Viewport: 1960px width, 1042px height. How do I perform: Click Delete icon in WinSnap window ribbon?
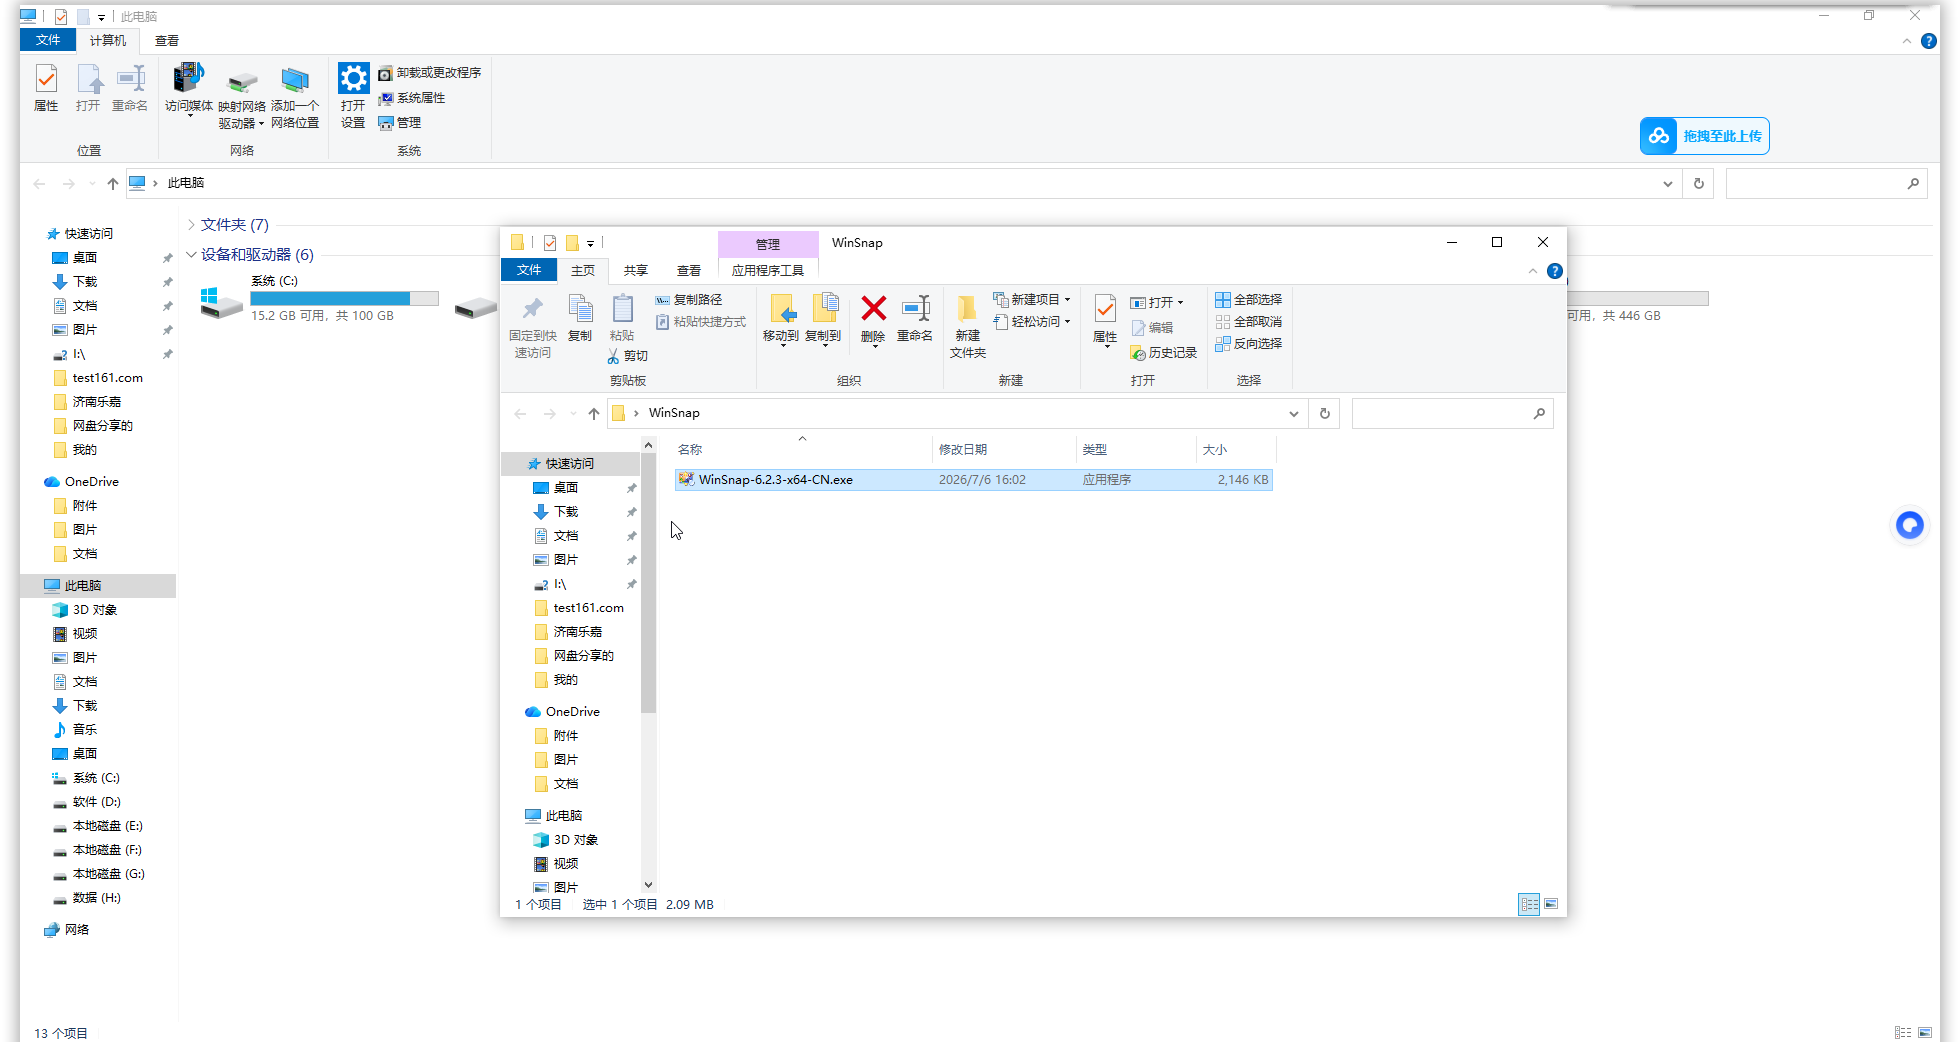873,319
